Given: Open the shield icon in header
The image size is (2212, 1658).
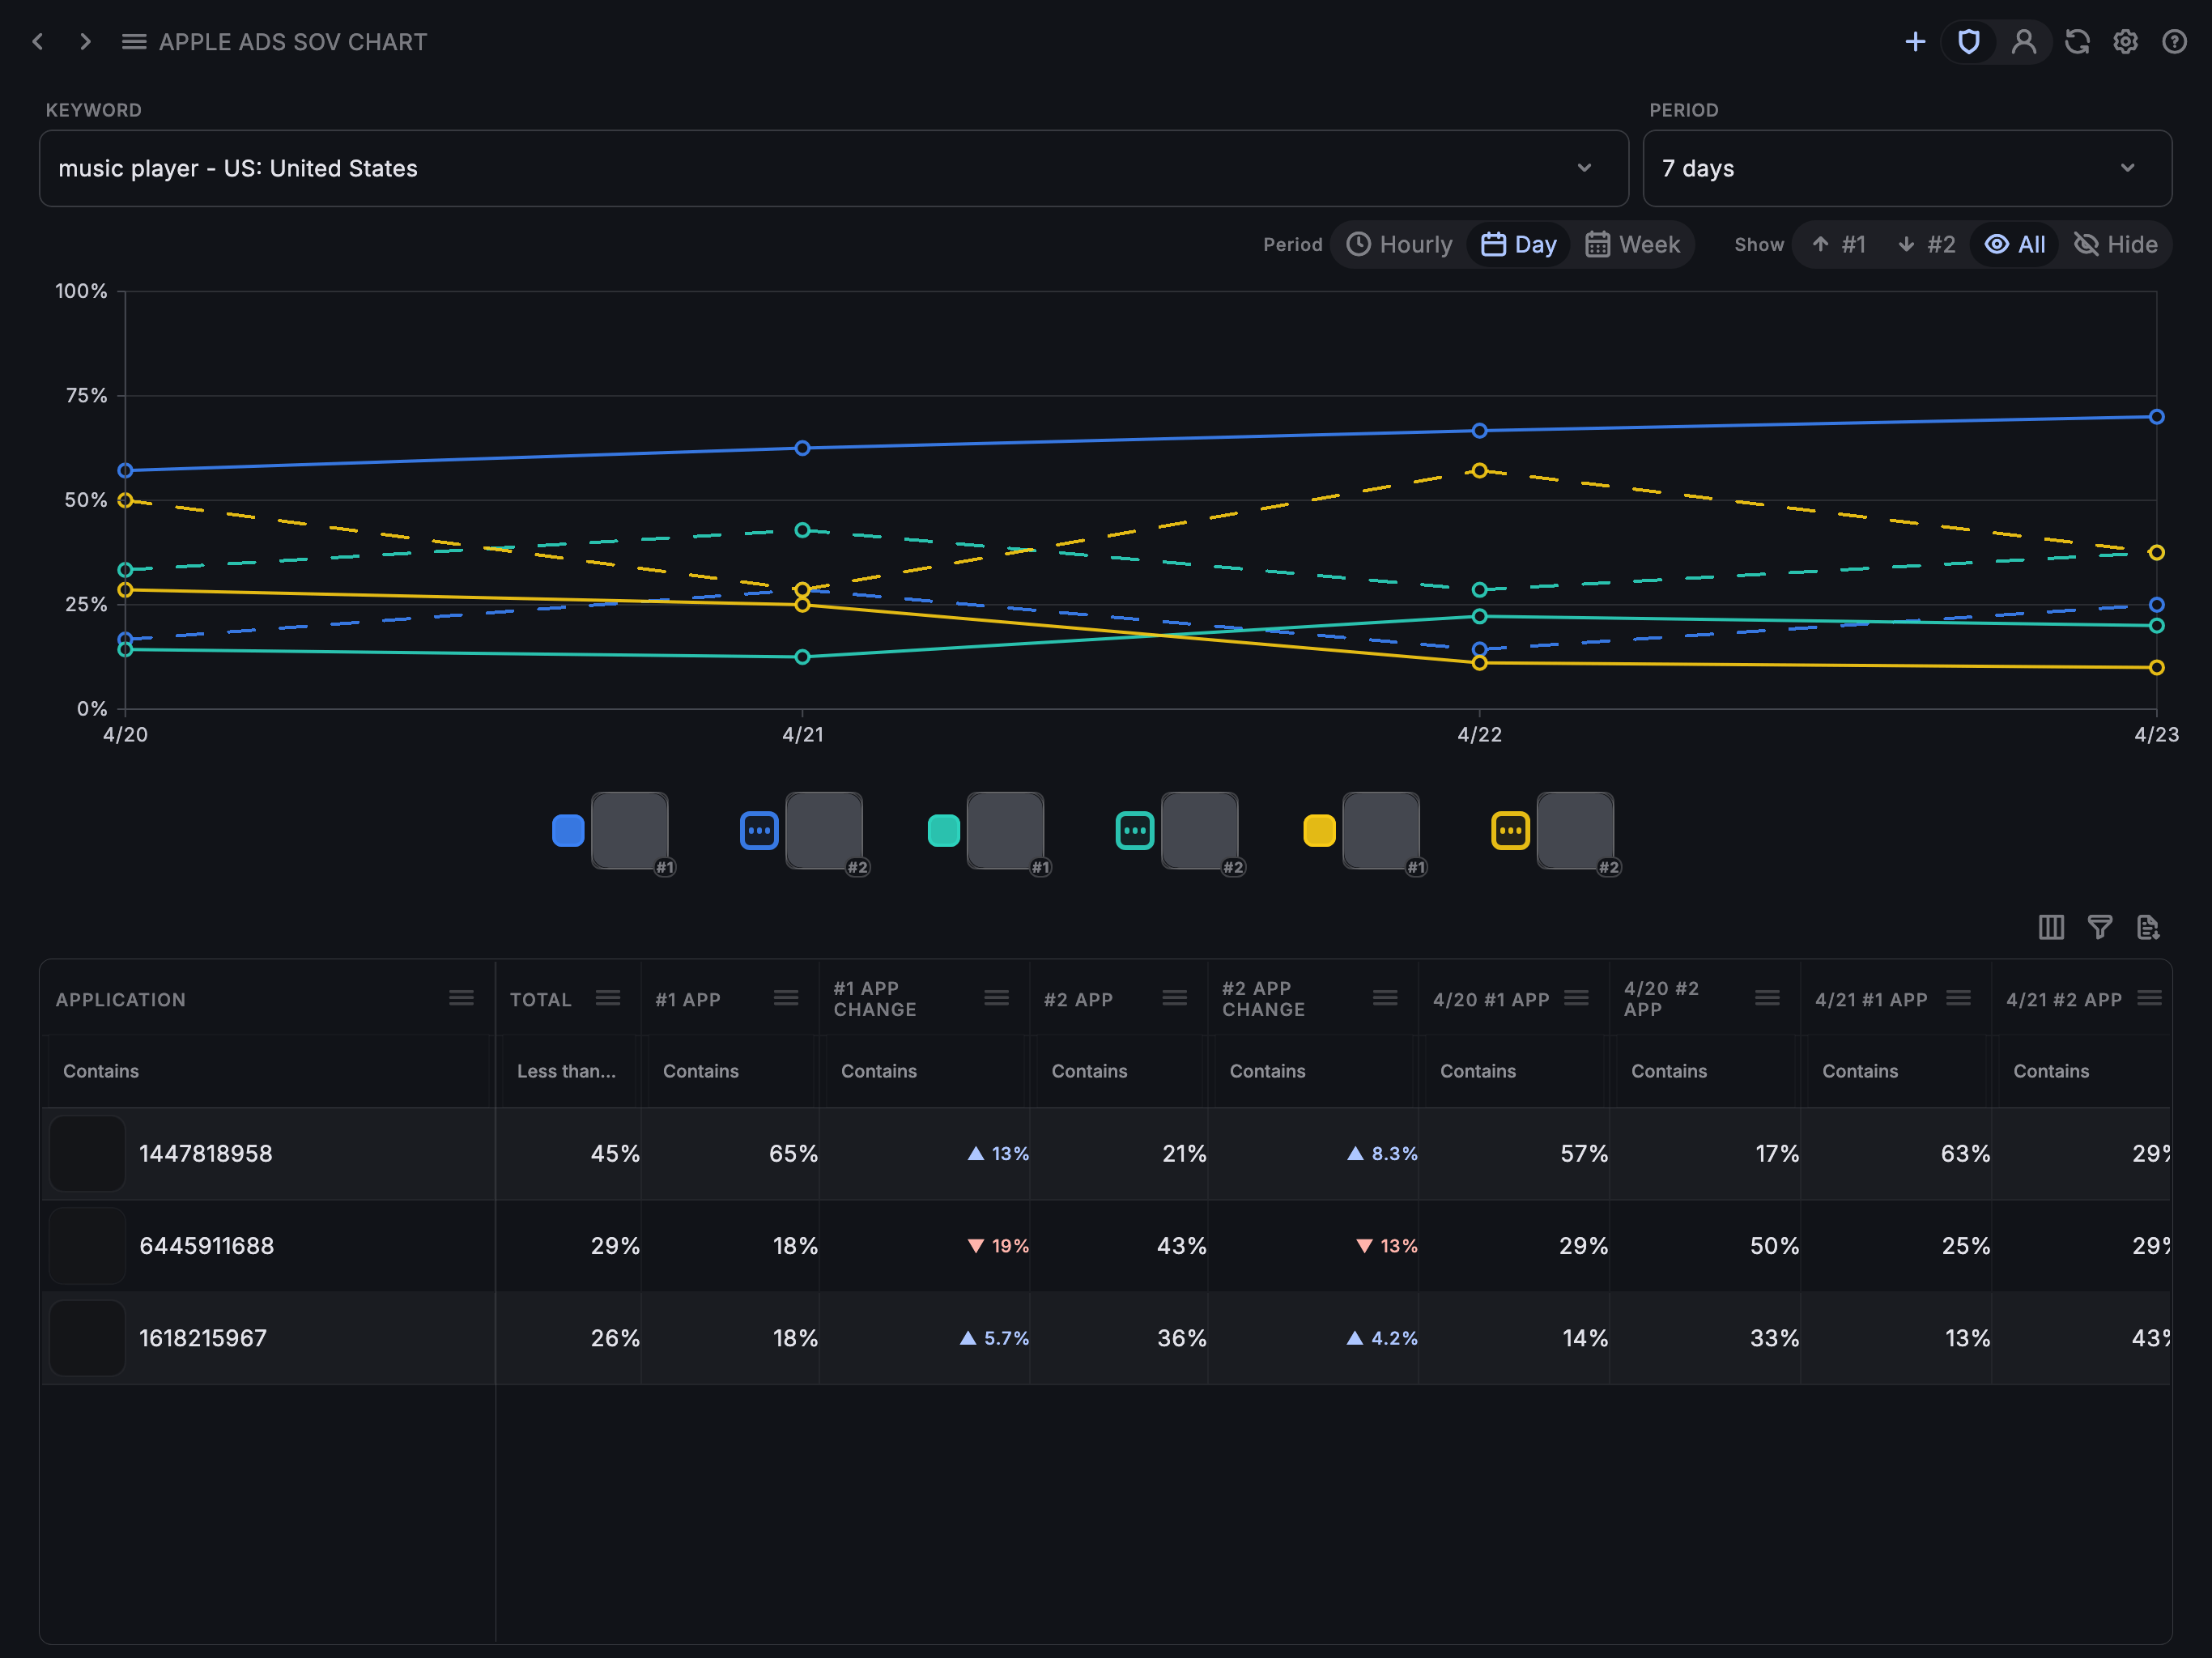Looking at the screenshot, I should (1969, 42).
